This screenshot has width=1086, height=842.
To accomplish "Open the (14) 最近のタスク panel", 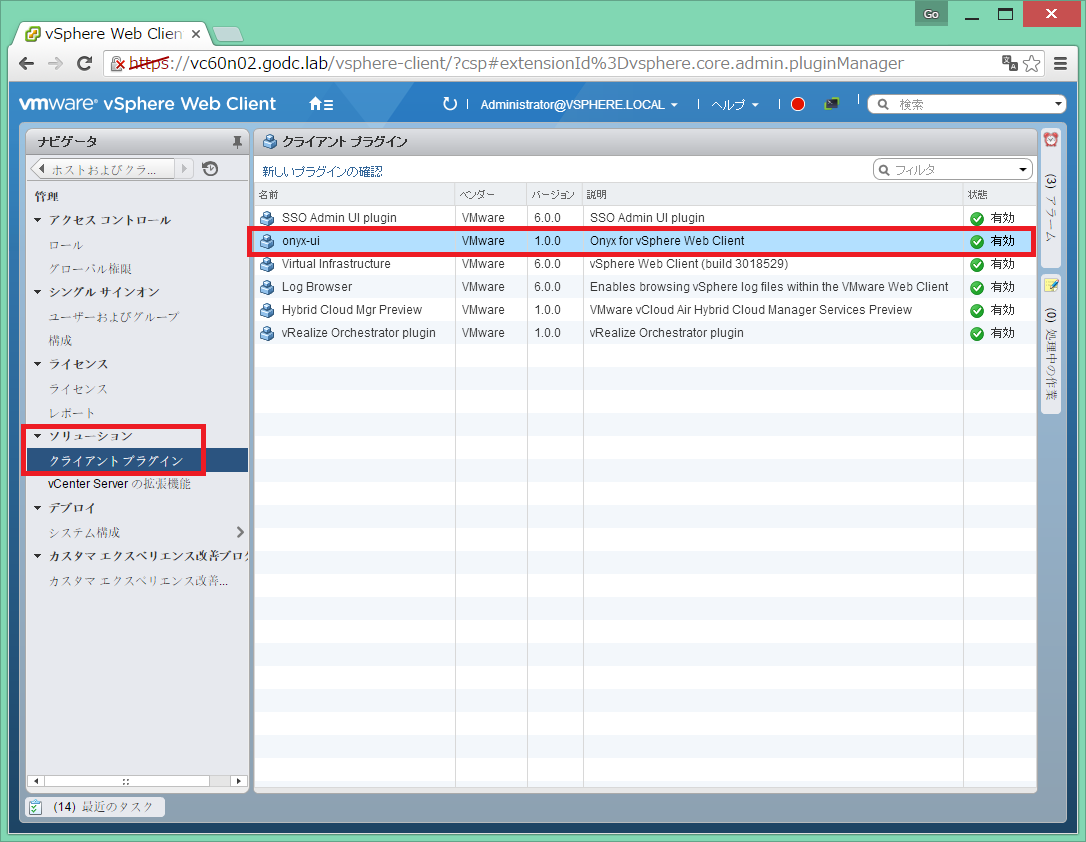I will tap(96, 807).
